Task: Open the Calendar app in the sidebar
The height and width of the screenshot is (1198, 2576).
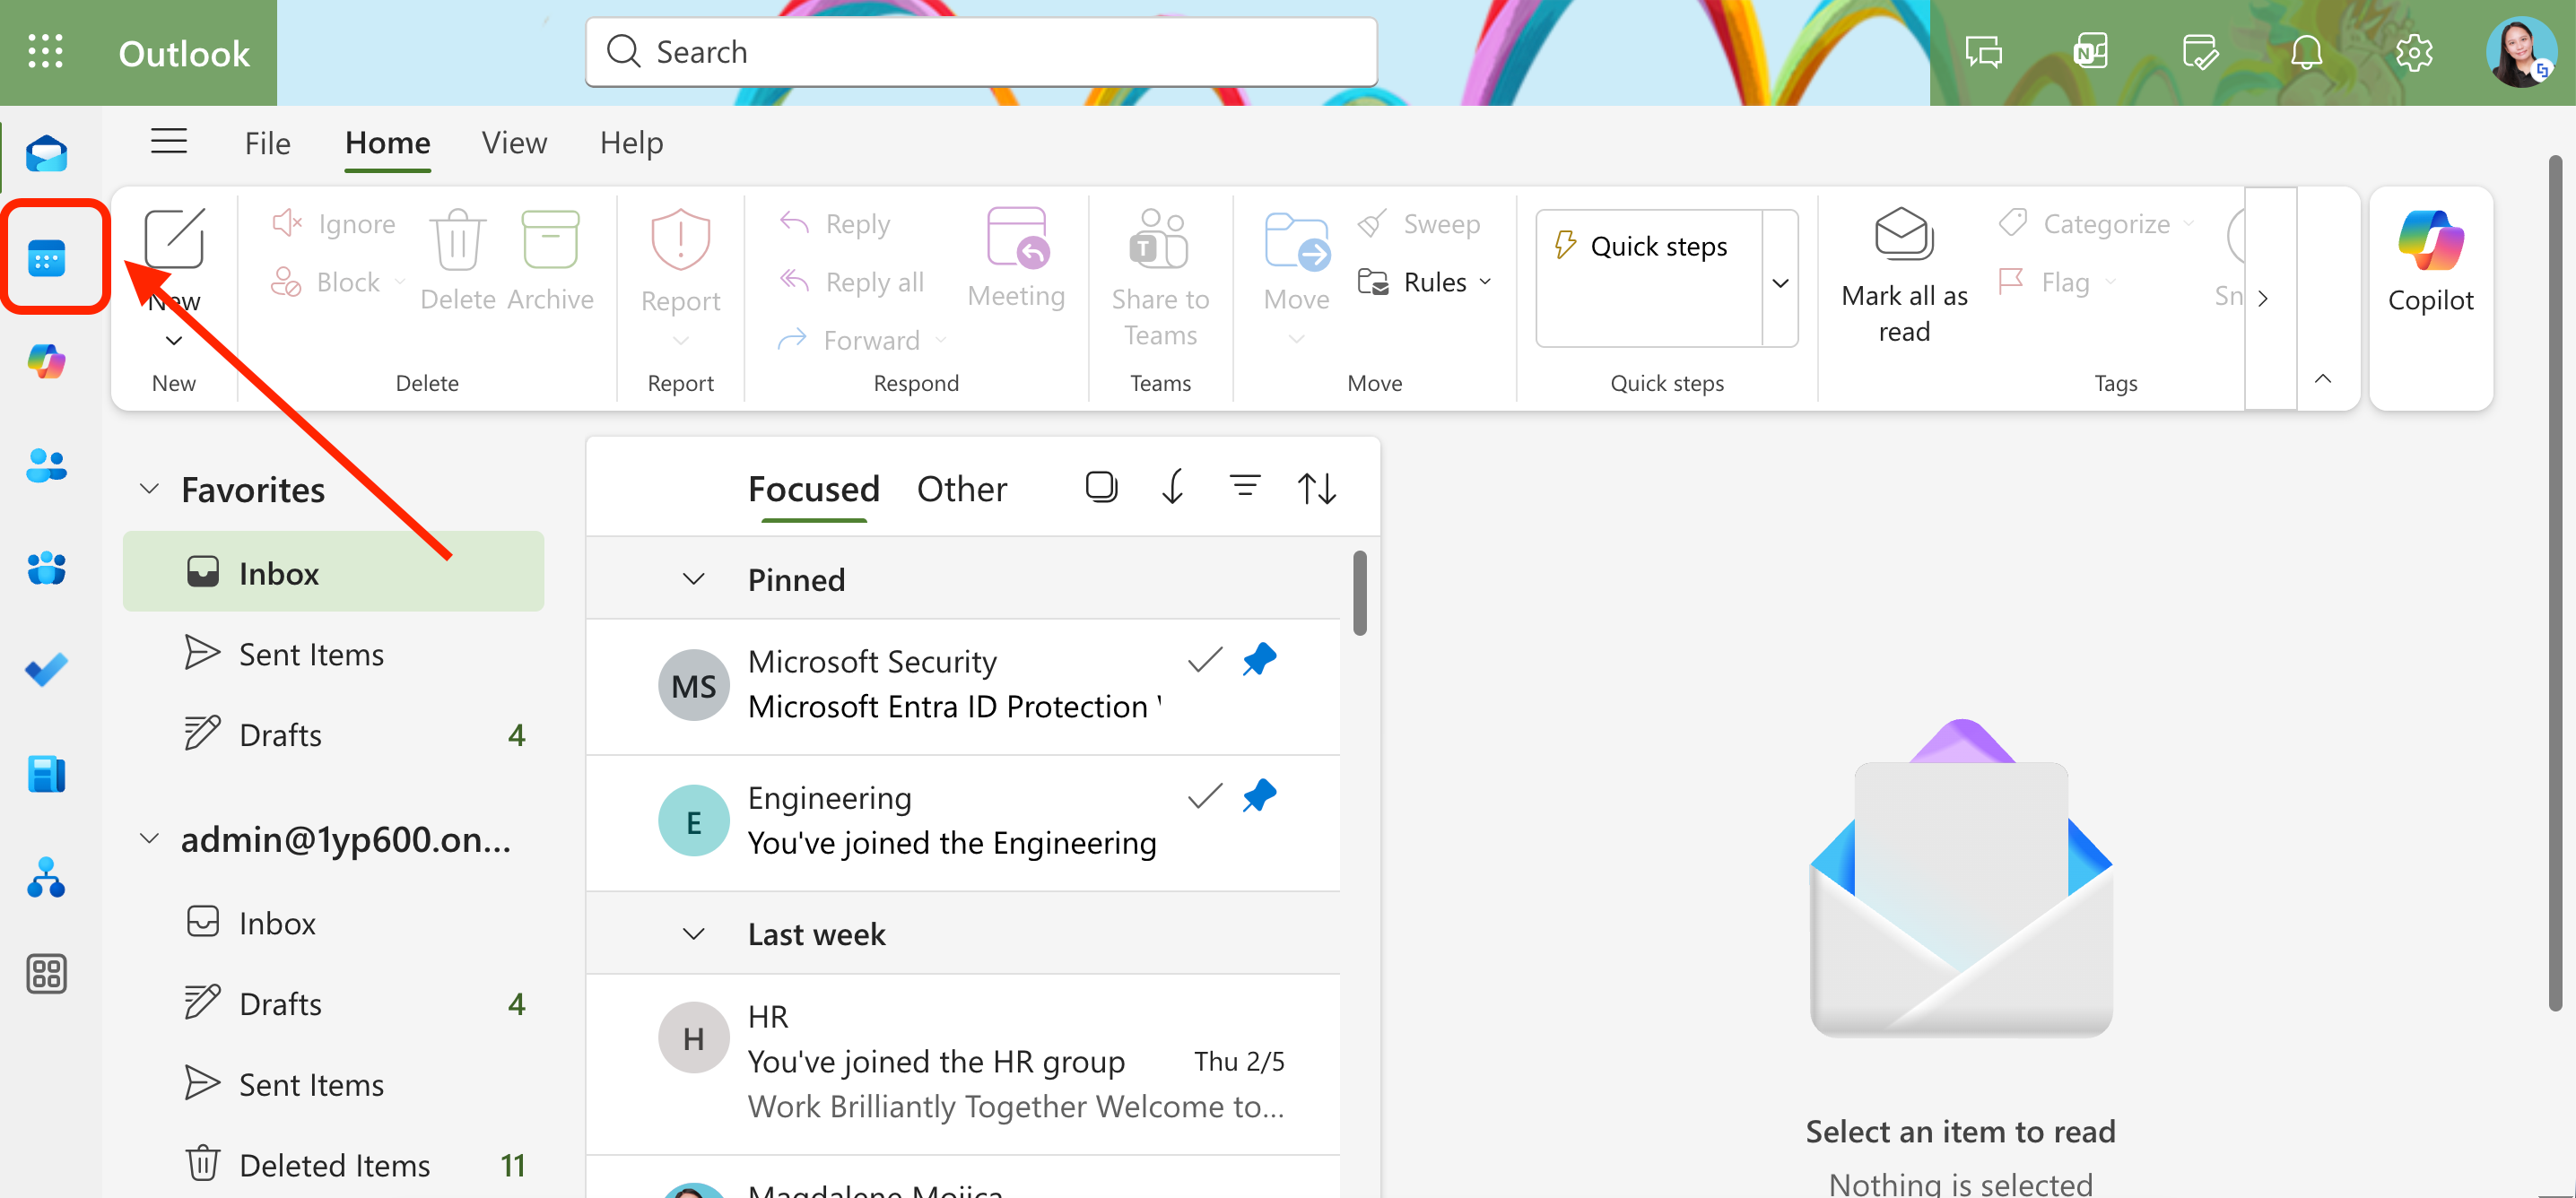Action: pyautogui.click(x=47, y=257)
